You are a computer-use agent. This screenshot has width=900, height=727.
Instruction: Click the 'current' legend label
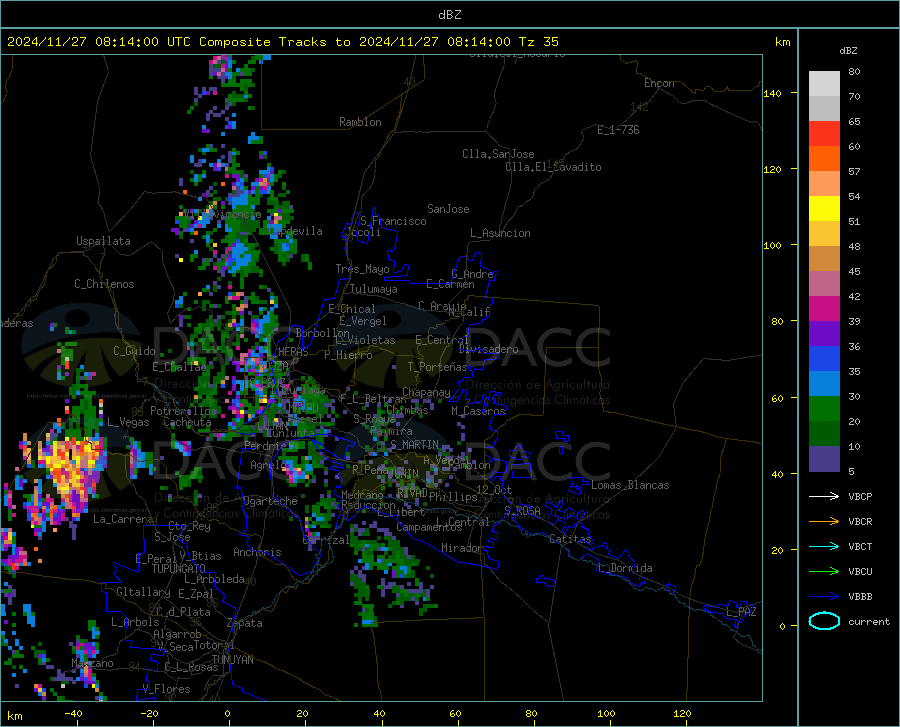point(869,621)
